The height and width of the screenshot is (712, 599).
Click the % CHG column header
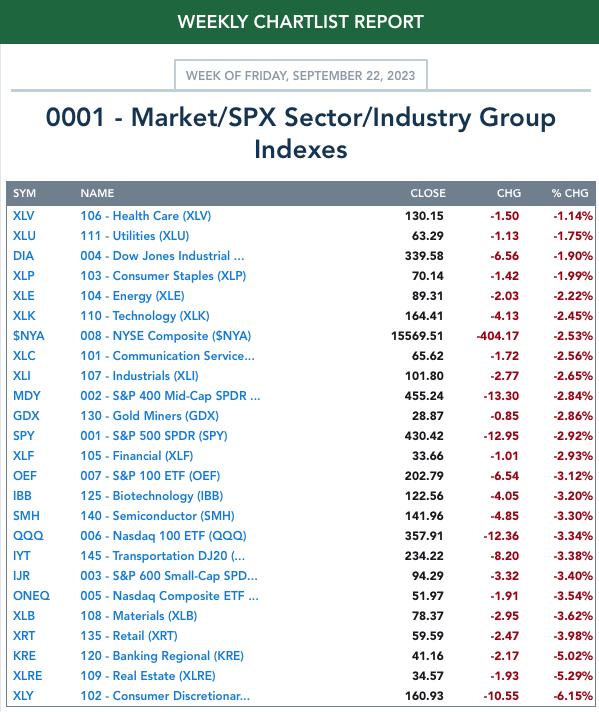pos(570,193)
